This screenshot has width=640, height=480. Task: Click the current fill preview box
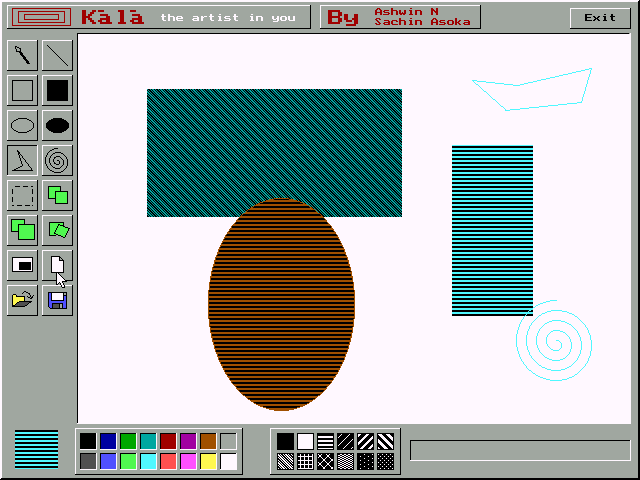[36, 449]
